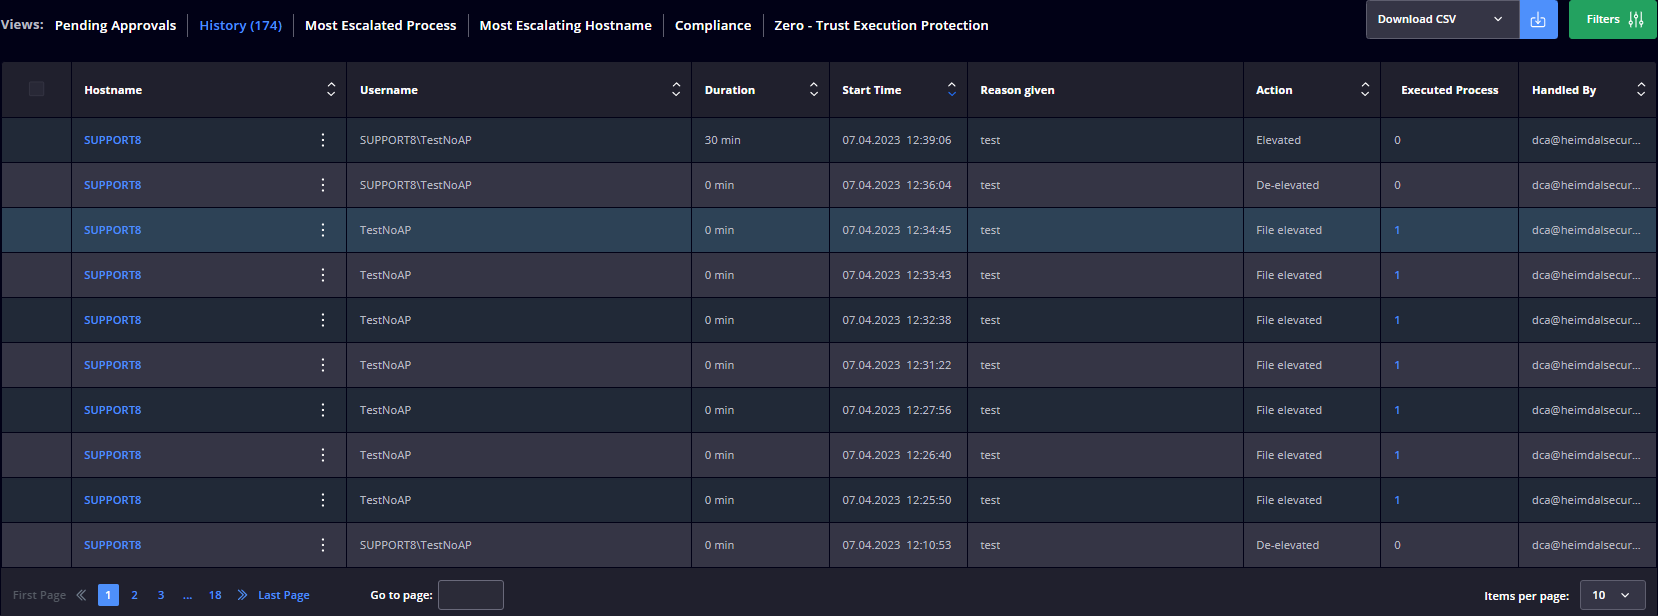Viewport: 1658px width, 616px height.
Task: Sort table by Duration column arrows
Action: coord(814,89)
